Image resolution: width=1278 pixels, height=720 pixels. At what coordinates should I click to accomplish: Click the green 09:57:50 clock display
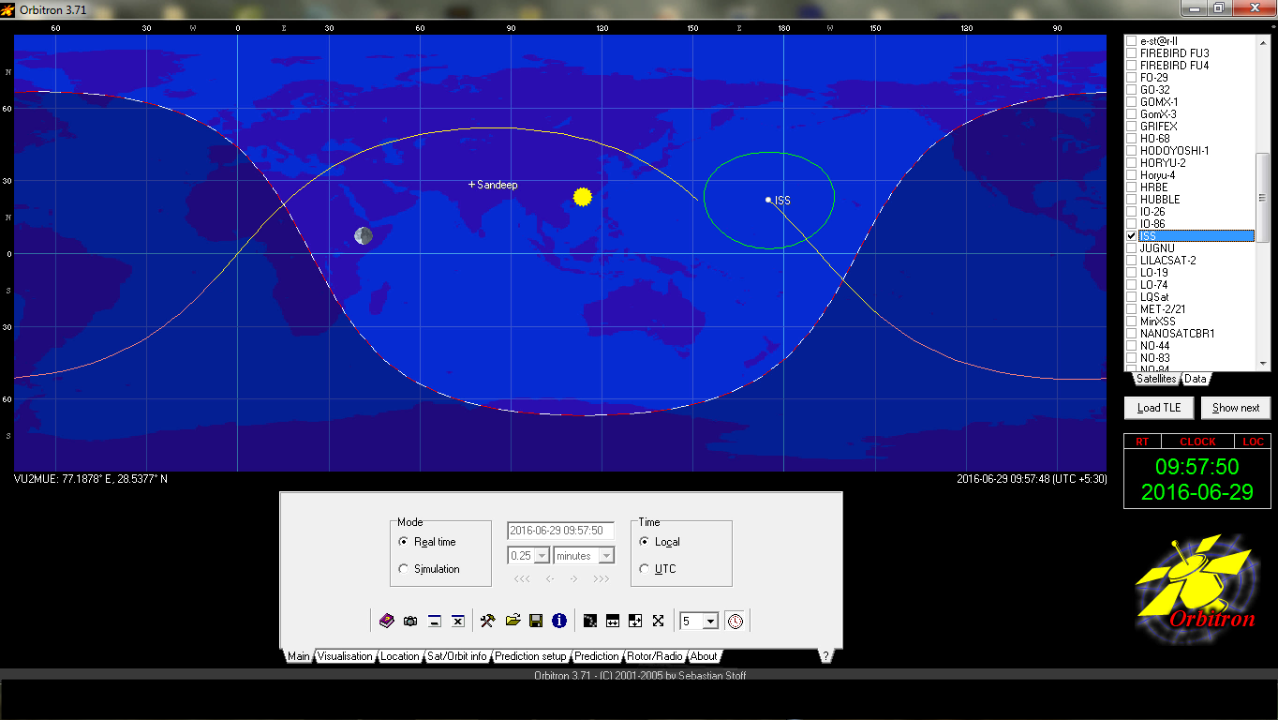[1197, 467]
